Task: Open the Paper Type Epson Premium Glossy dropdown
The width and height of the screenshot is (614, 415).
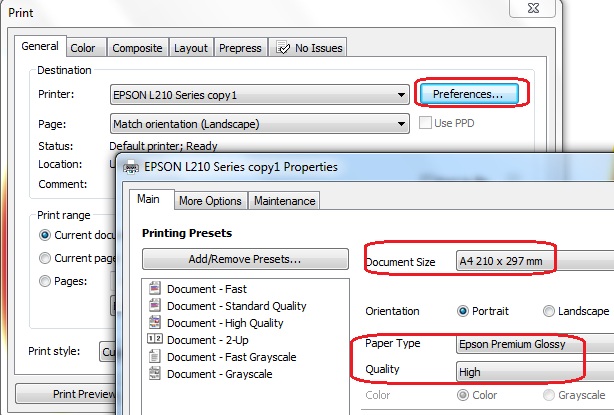Action: point(535,344)
